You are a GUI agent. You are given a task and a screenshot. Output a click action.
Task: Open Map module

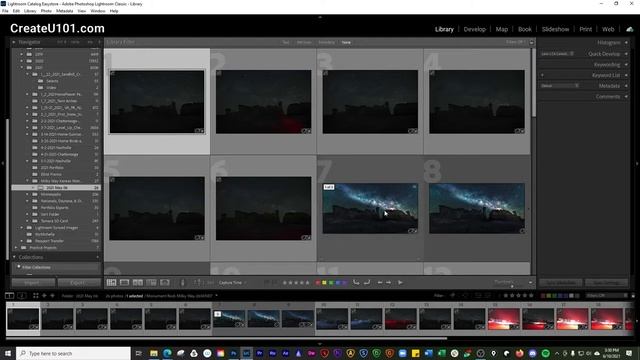click(x=502, y=29)
